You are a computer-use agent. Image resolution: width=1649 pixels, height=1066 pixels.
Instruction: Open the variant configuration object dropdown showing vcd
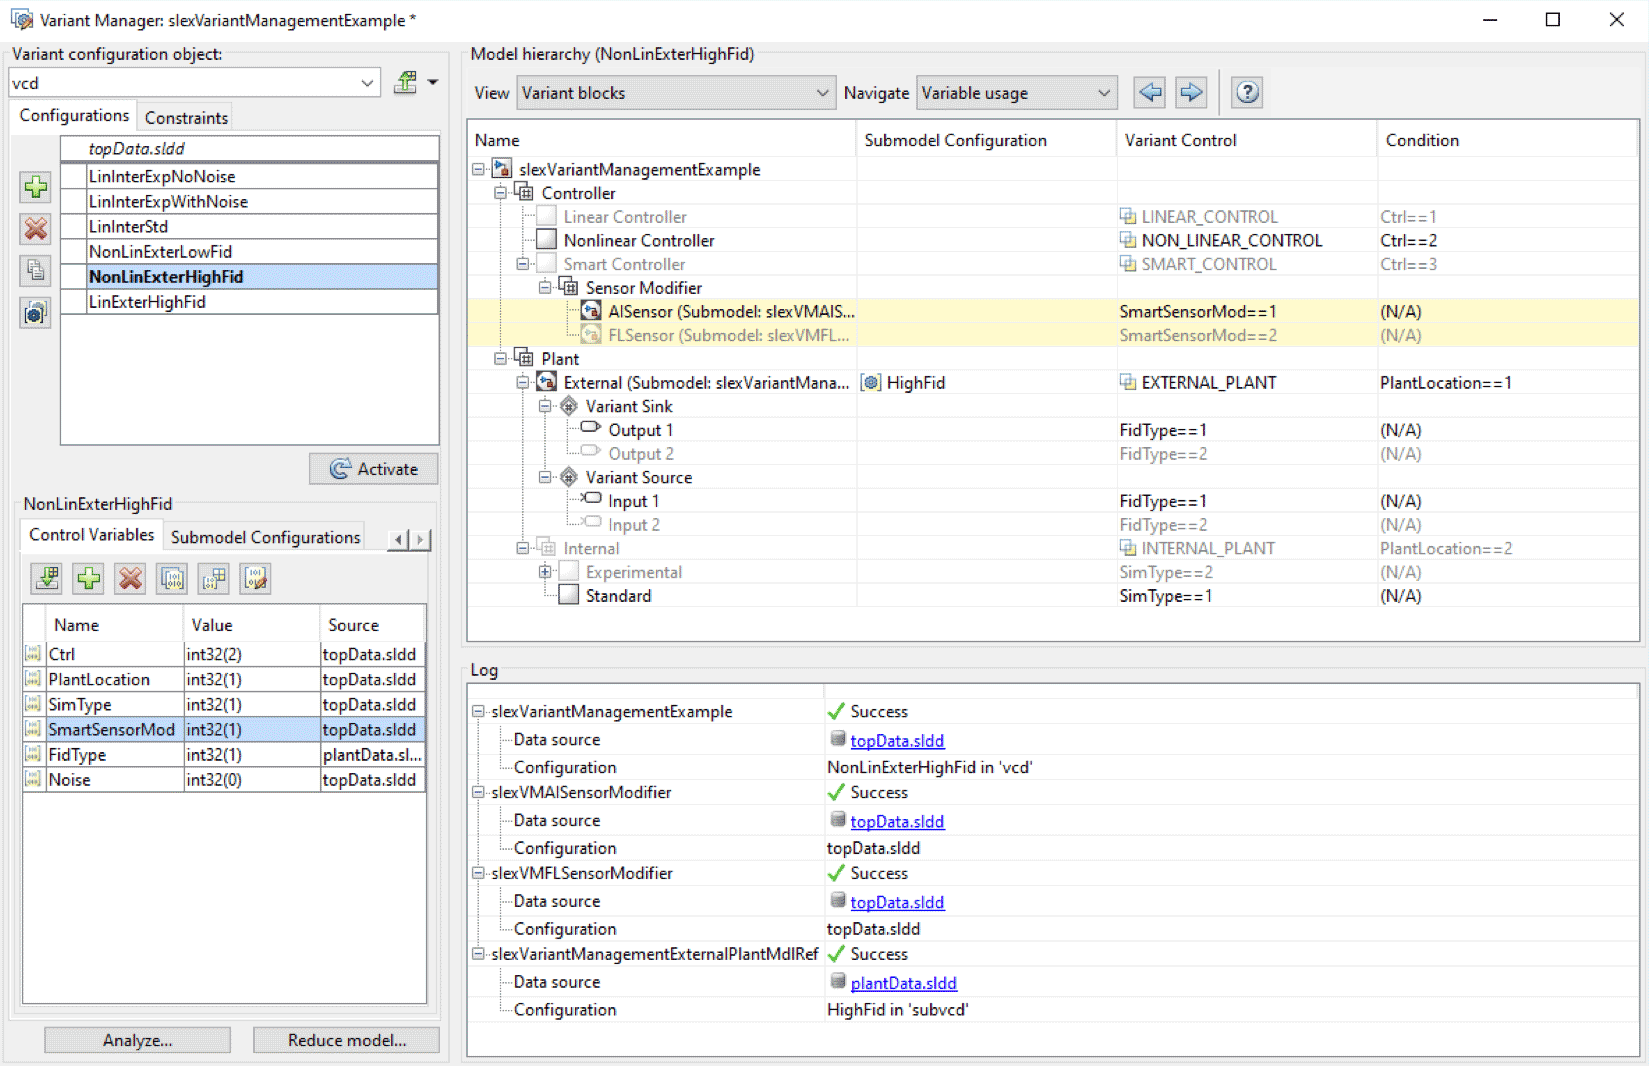coord(368,82)
